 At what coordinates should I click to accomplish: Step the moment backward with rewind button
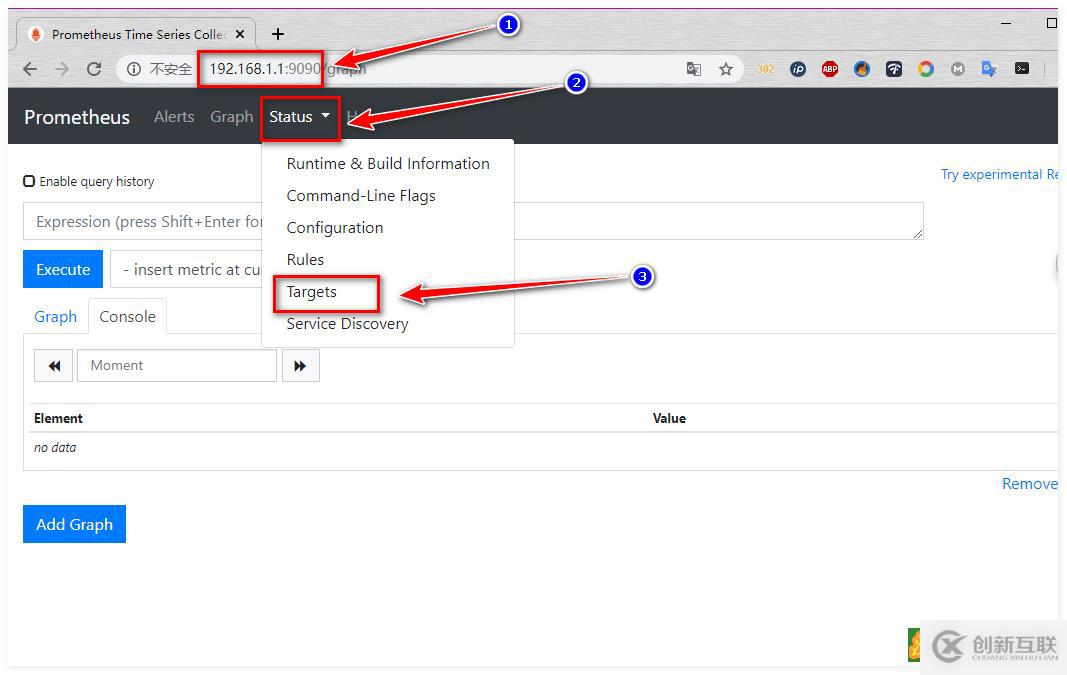[x=54, y=365]
